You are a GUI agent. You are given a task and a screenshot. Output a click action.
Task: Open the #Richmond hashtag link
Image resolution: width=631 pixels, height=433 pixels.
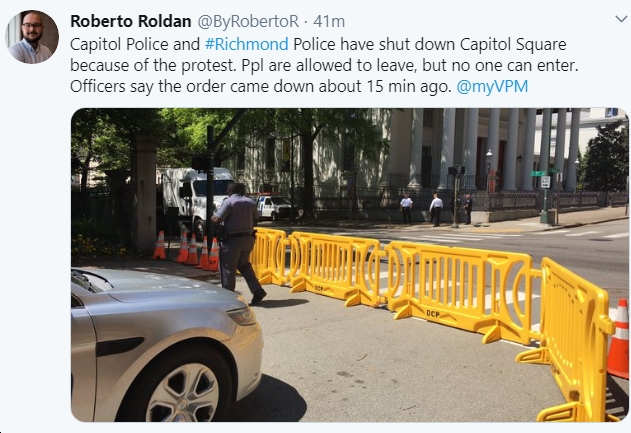(246, 44)
